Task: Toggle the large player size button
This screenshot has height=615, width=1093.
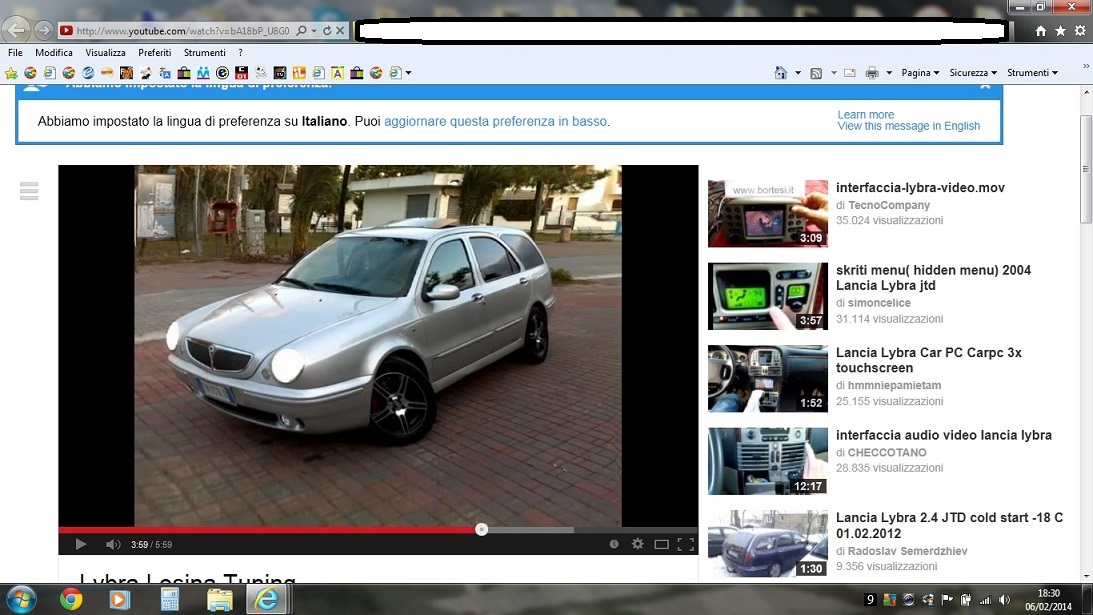Action: 662,544
